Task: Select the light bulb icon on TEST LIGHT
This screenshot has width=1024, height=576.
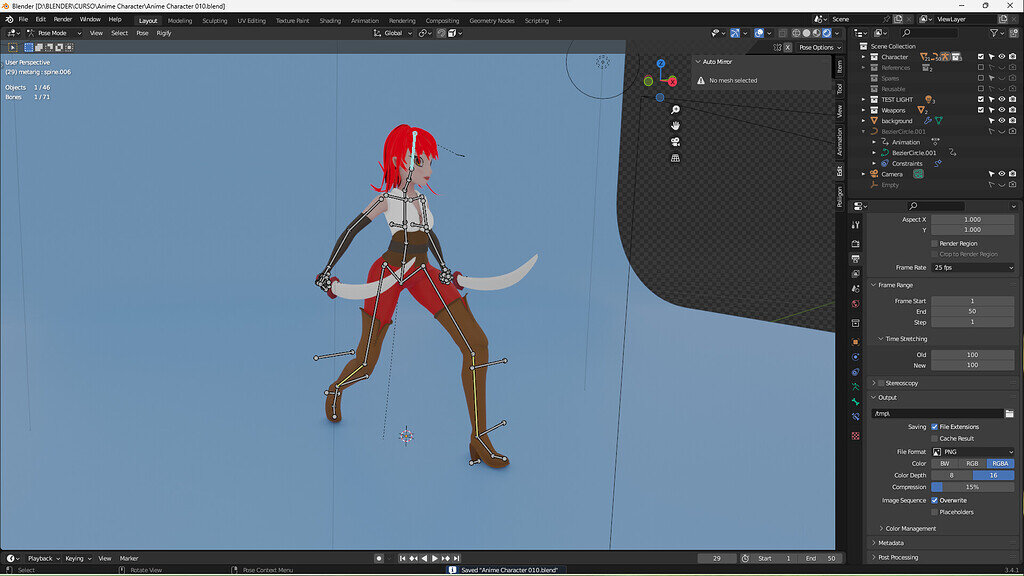Action: tap(930, 99)
